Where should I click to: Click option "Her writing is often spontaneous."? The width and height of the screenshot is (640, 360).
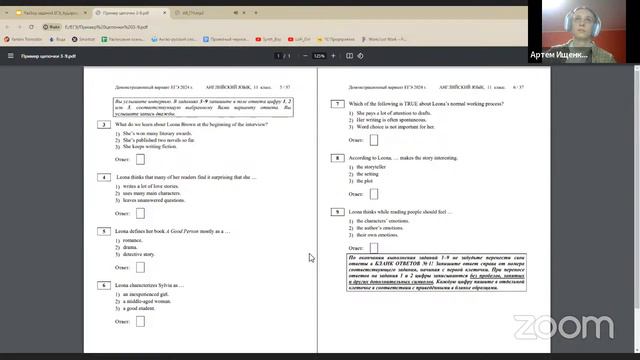click(391, 120)
